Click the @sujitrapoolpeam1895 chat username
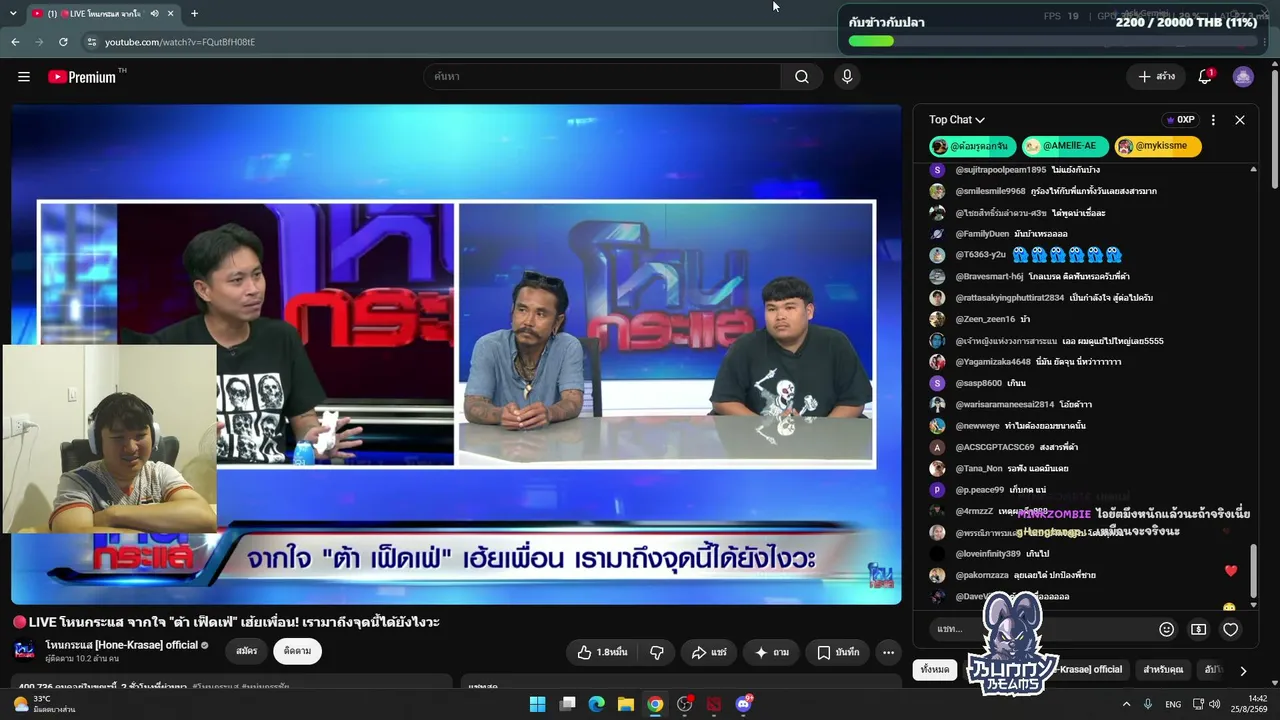 (x=1001, y=170)
